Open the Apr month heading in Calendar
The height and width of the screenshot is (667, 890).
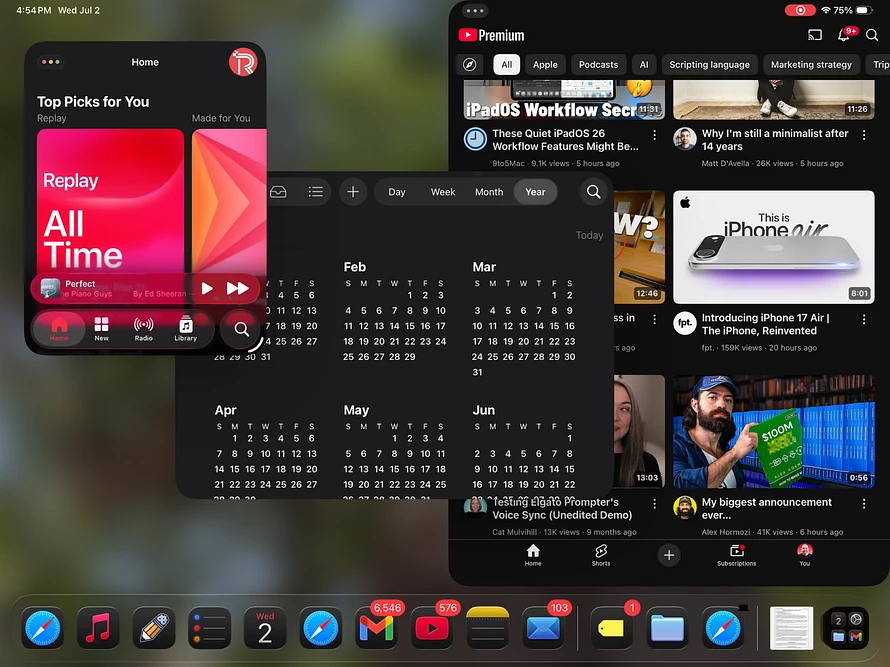(225, 410)
